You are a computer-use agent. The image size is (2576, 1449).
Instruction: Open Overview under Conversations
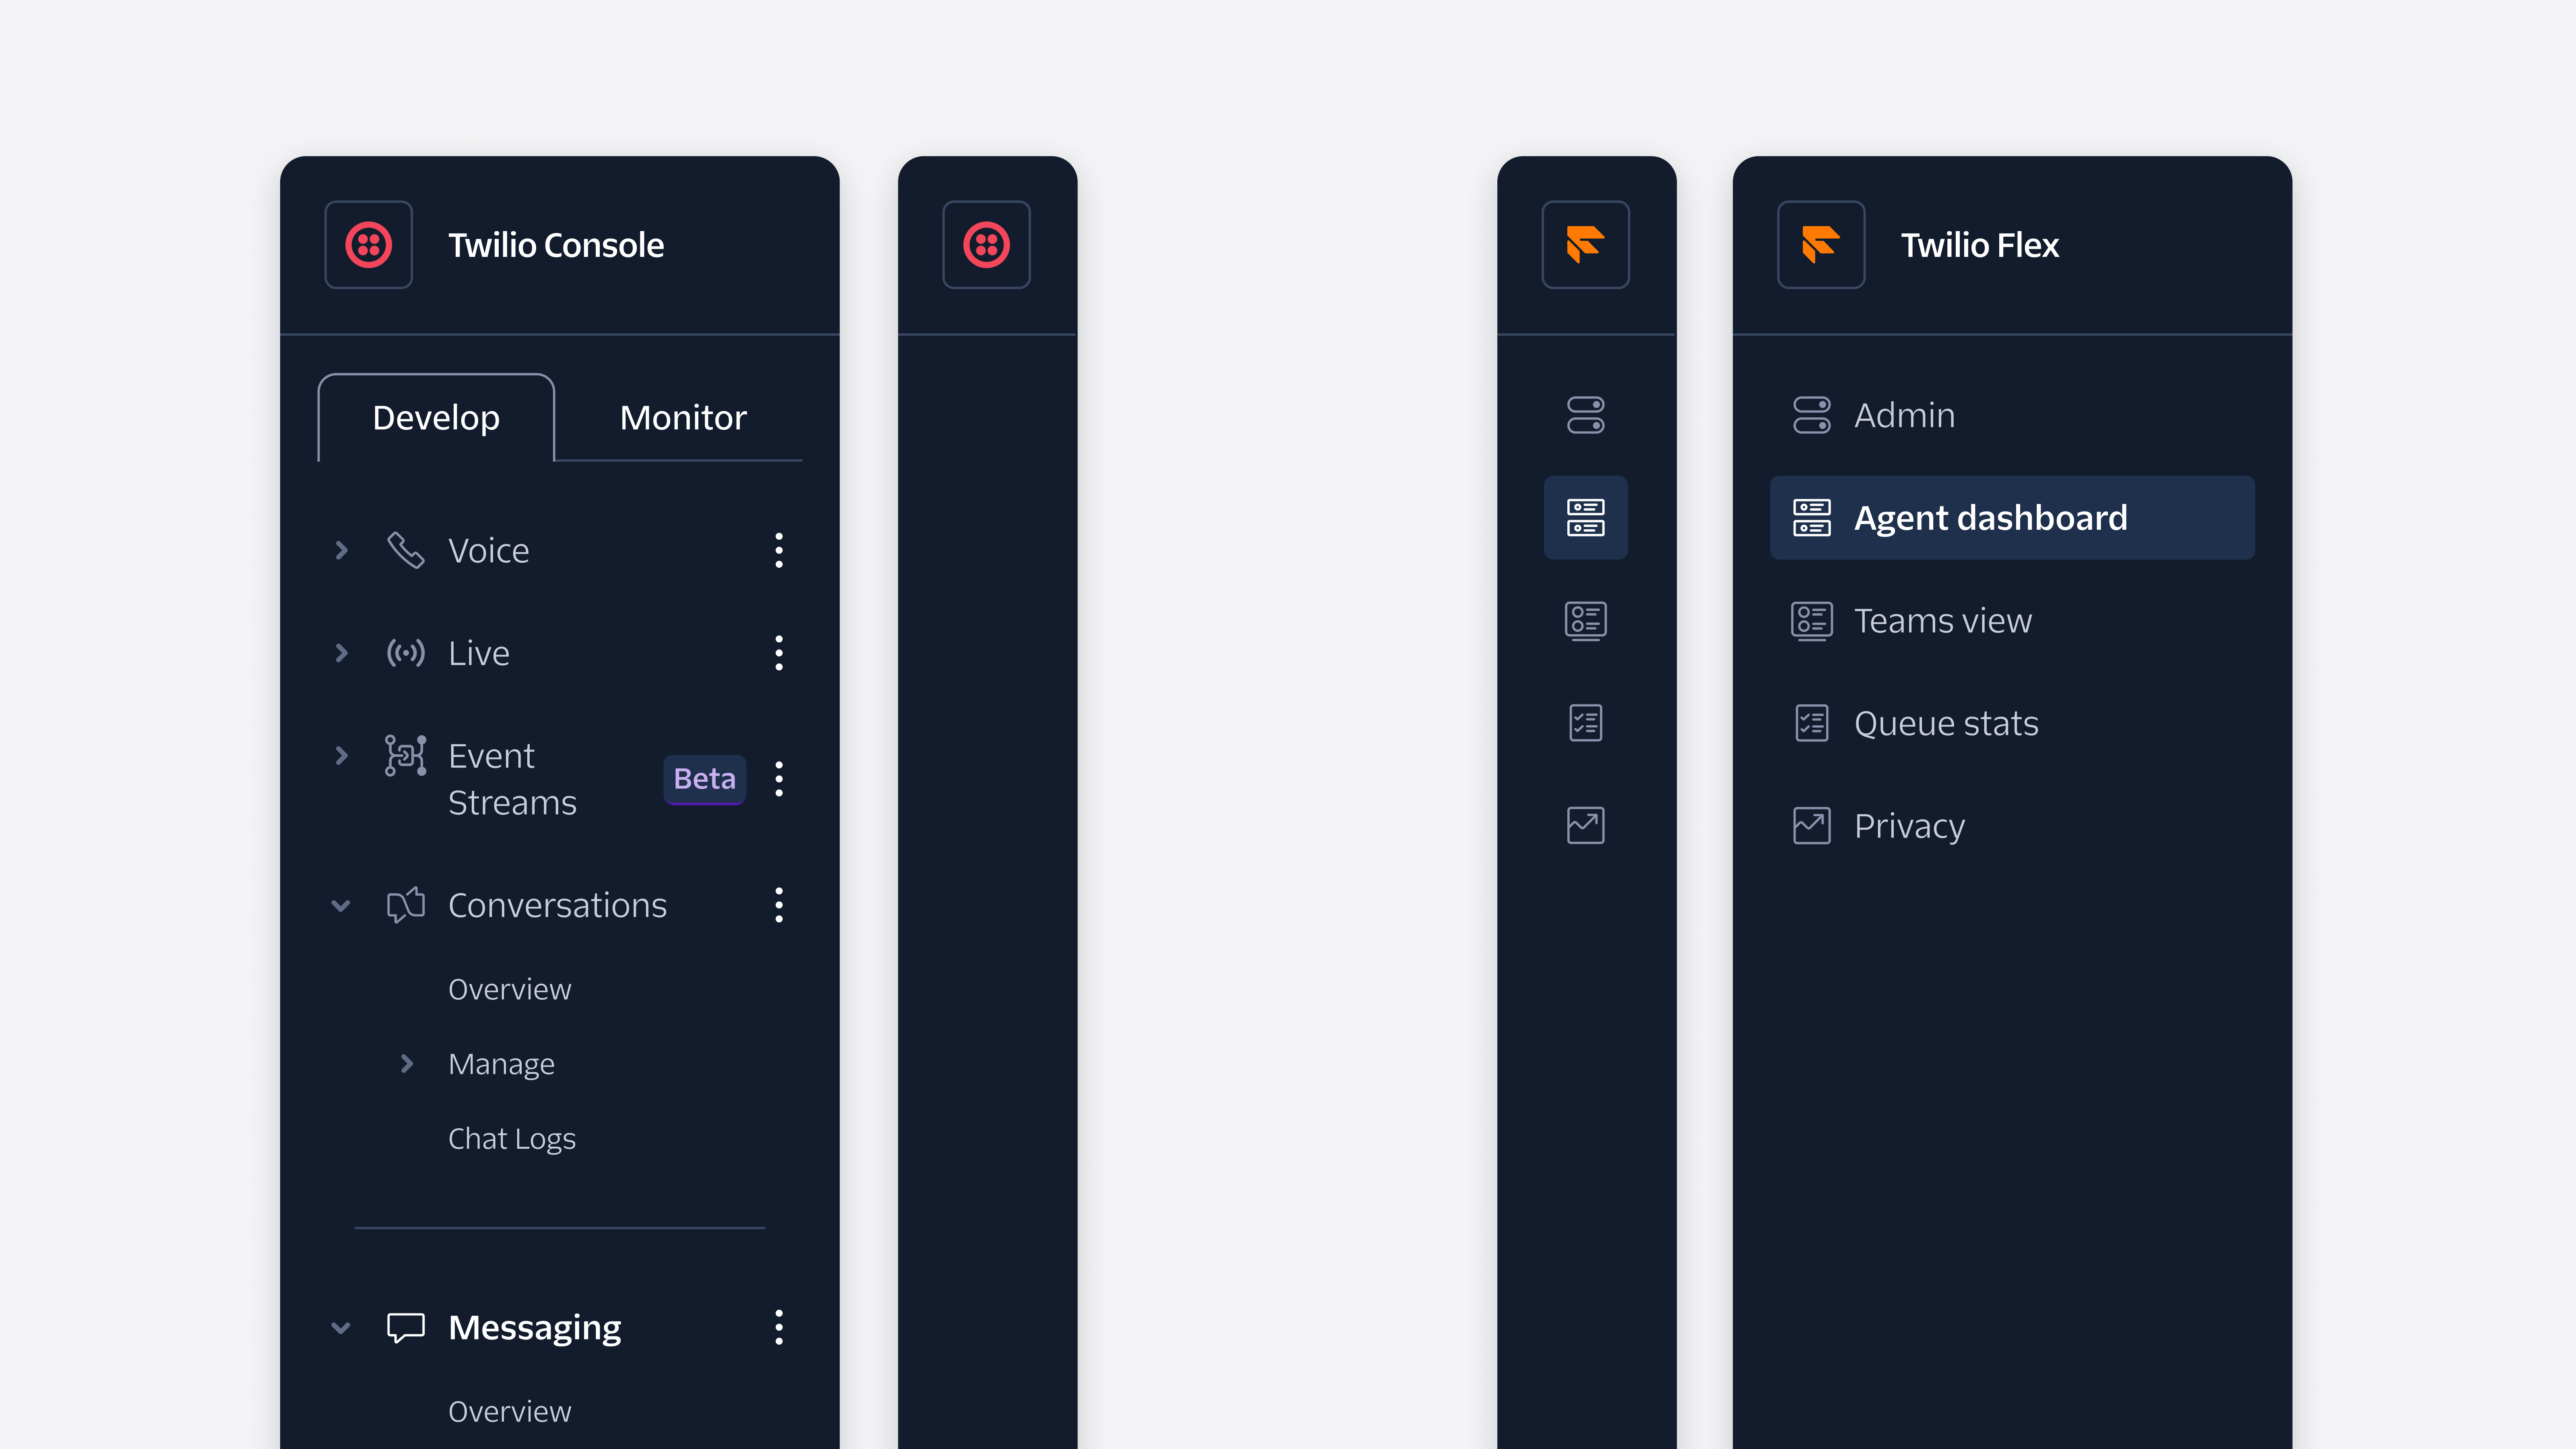point(510,987)
